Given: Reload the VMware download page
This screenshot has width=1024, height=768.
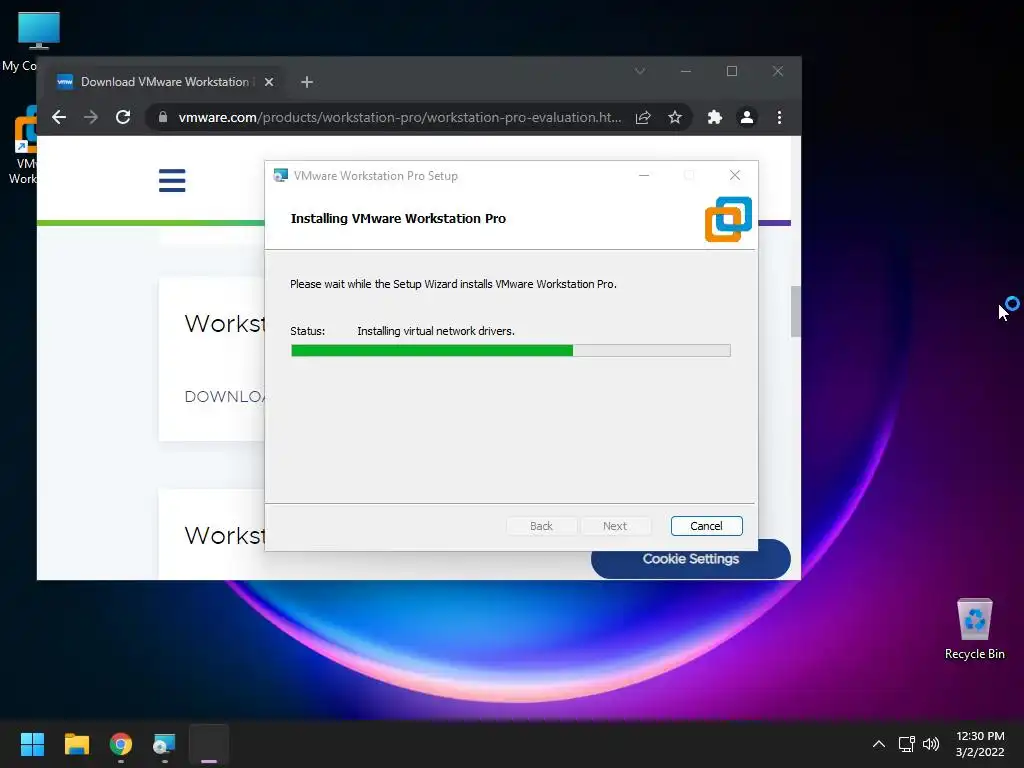Looking at the screenshot, I should 123,117.
